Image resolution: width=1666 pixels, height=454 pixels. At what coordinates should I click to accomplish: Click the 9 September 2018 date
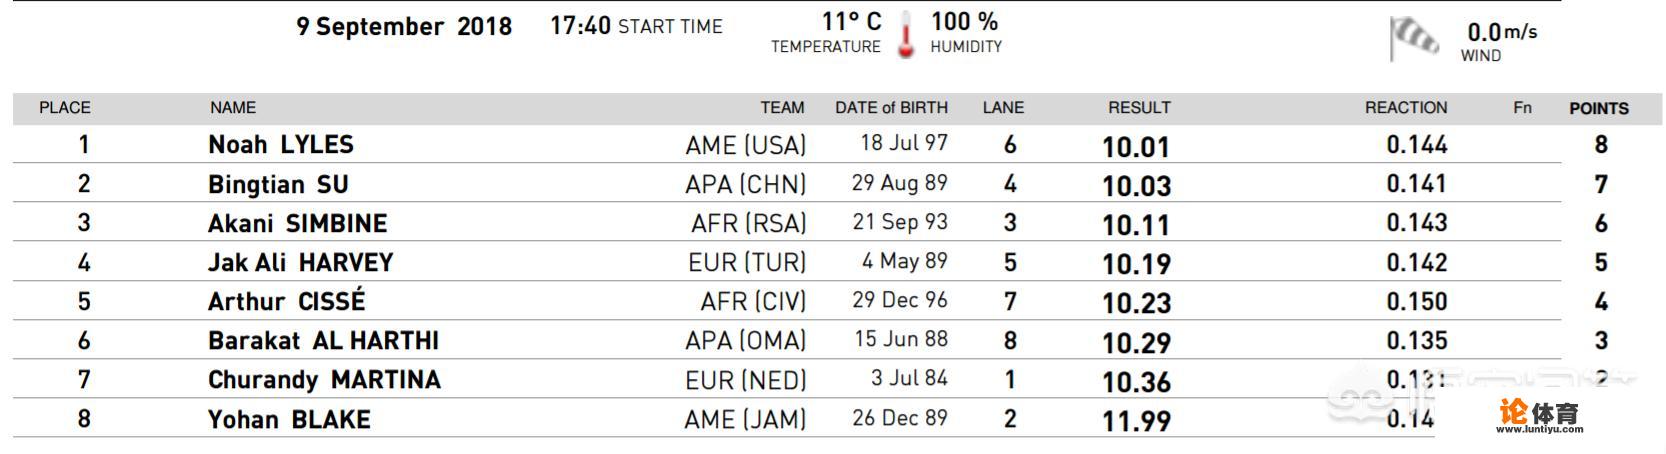click(404, 27)
